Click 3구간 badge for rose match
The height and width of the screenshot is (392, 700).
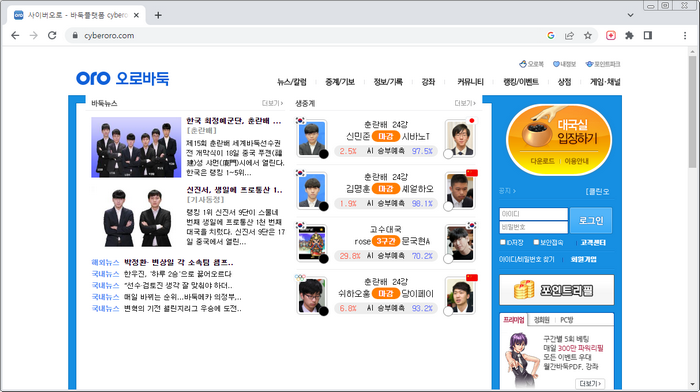coord(386,241)
